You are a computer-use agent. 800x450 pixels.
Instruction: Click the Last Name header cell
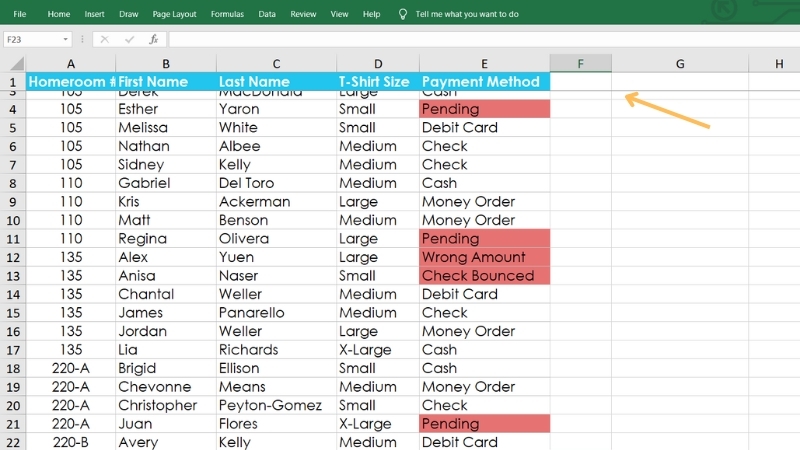click(276, 82)
